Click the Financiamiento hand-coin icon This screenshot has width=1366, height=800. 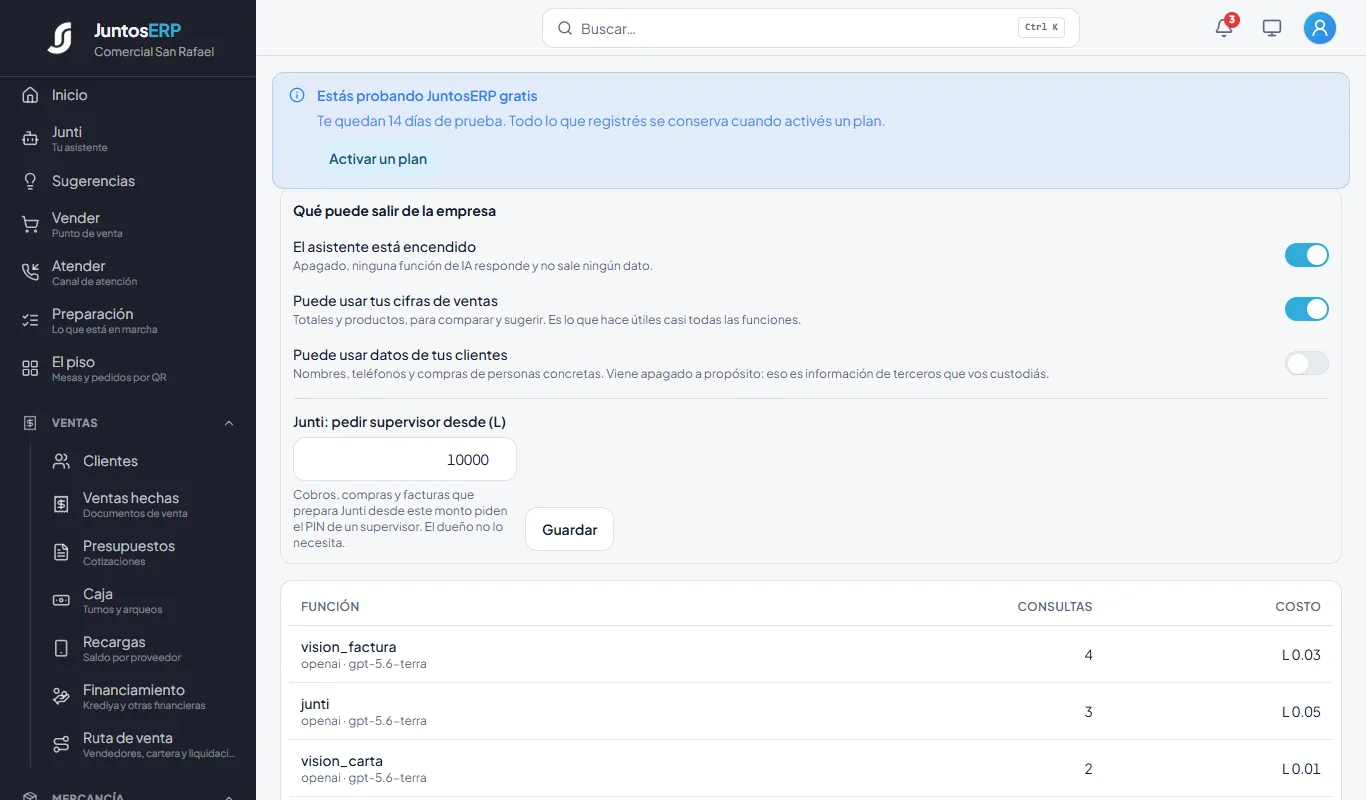(x=61, y=697)
